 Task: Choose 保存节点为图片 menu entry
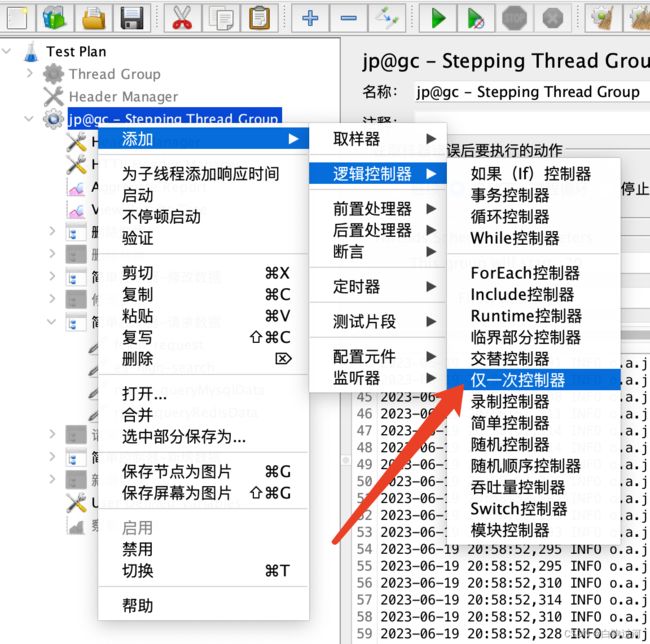coord(203,472)
